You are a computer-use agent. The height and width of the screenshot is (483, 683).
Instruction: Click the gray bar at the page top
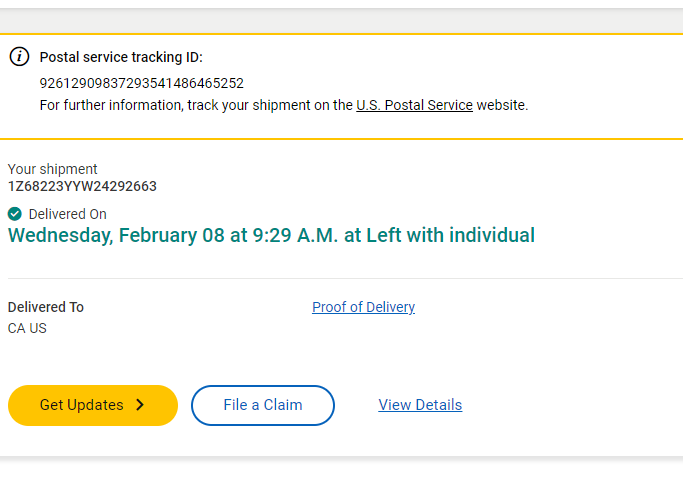[x=341, y=17]
